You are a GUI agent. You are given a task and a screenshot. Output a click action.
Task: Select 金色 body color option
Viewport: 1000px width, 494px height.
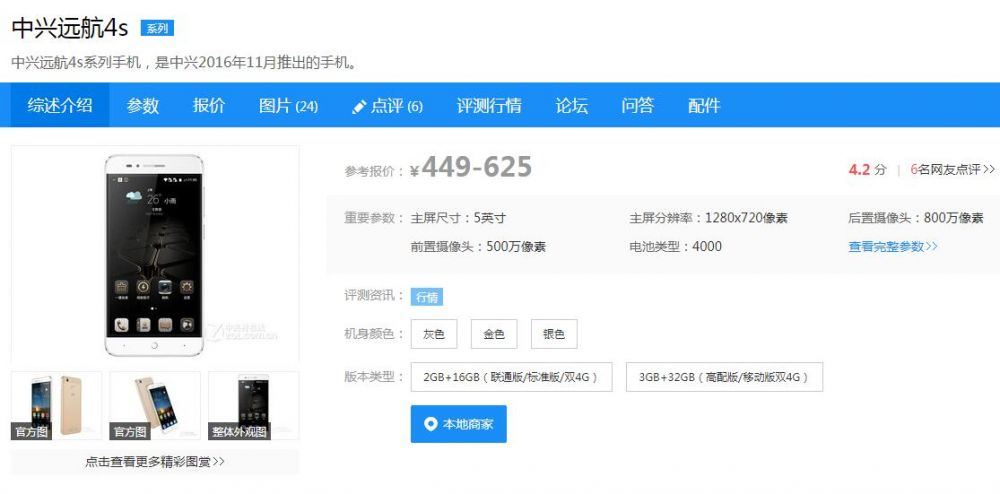pos(494,334)
